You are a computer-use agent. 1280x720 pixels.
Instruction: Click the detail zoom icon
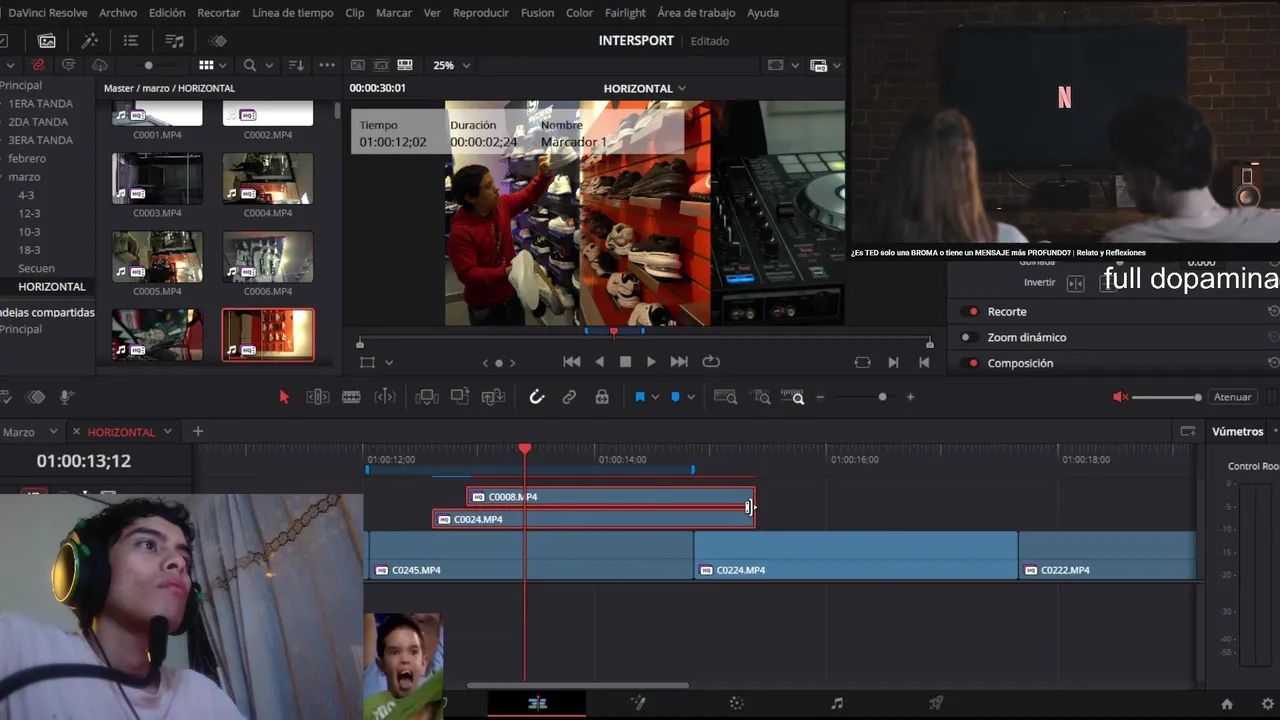(x=759, y=397)
